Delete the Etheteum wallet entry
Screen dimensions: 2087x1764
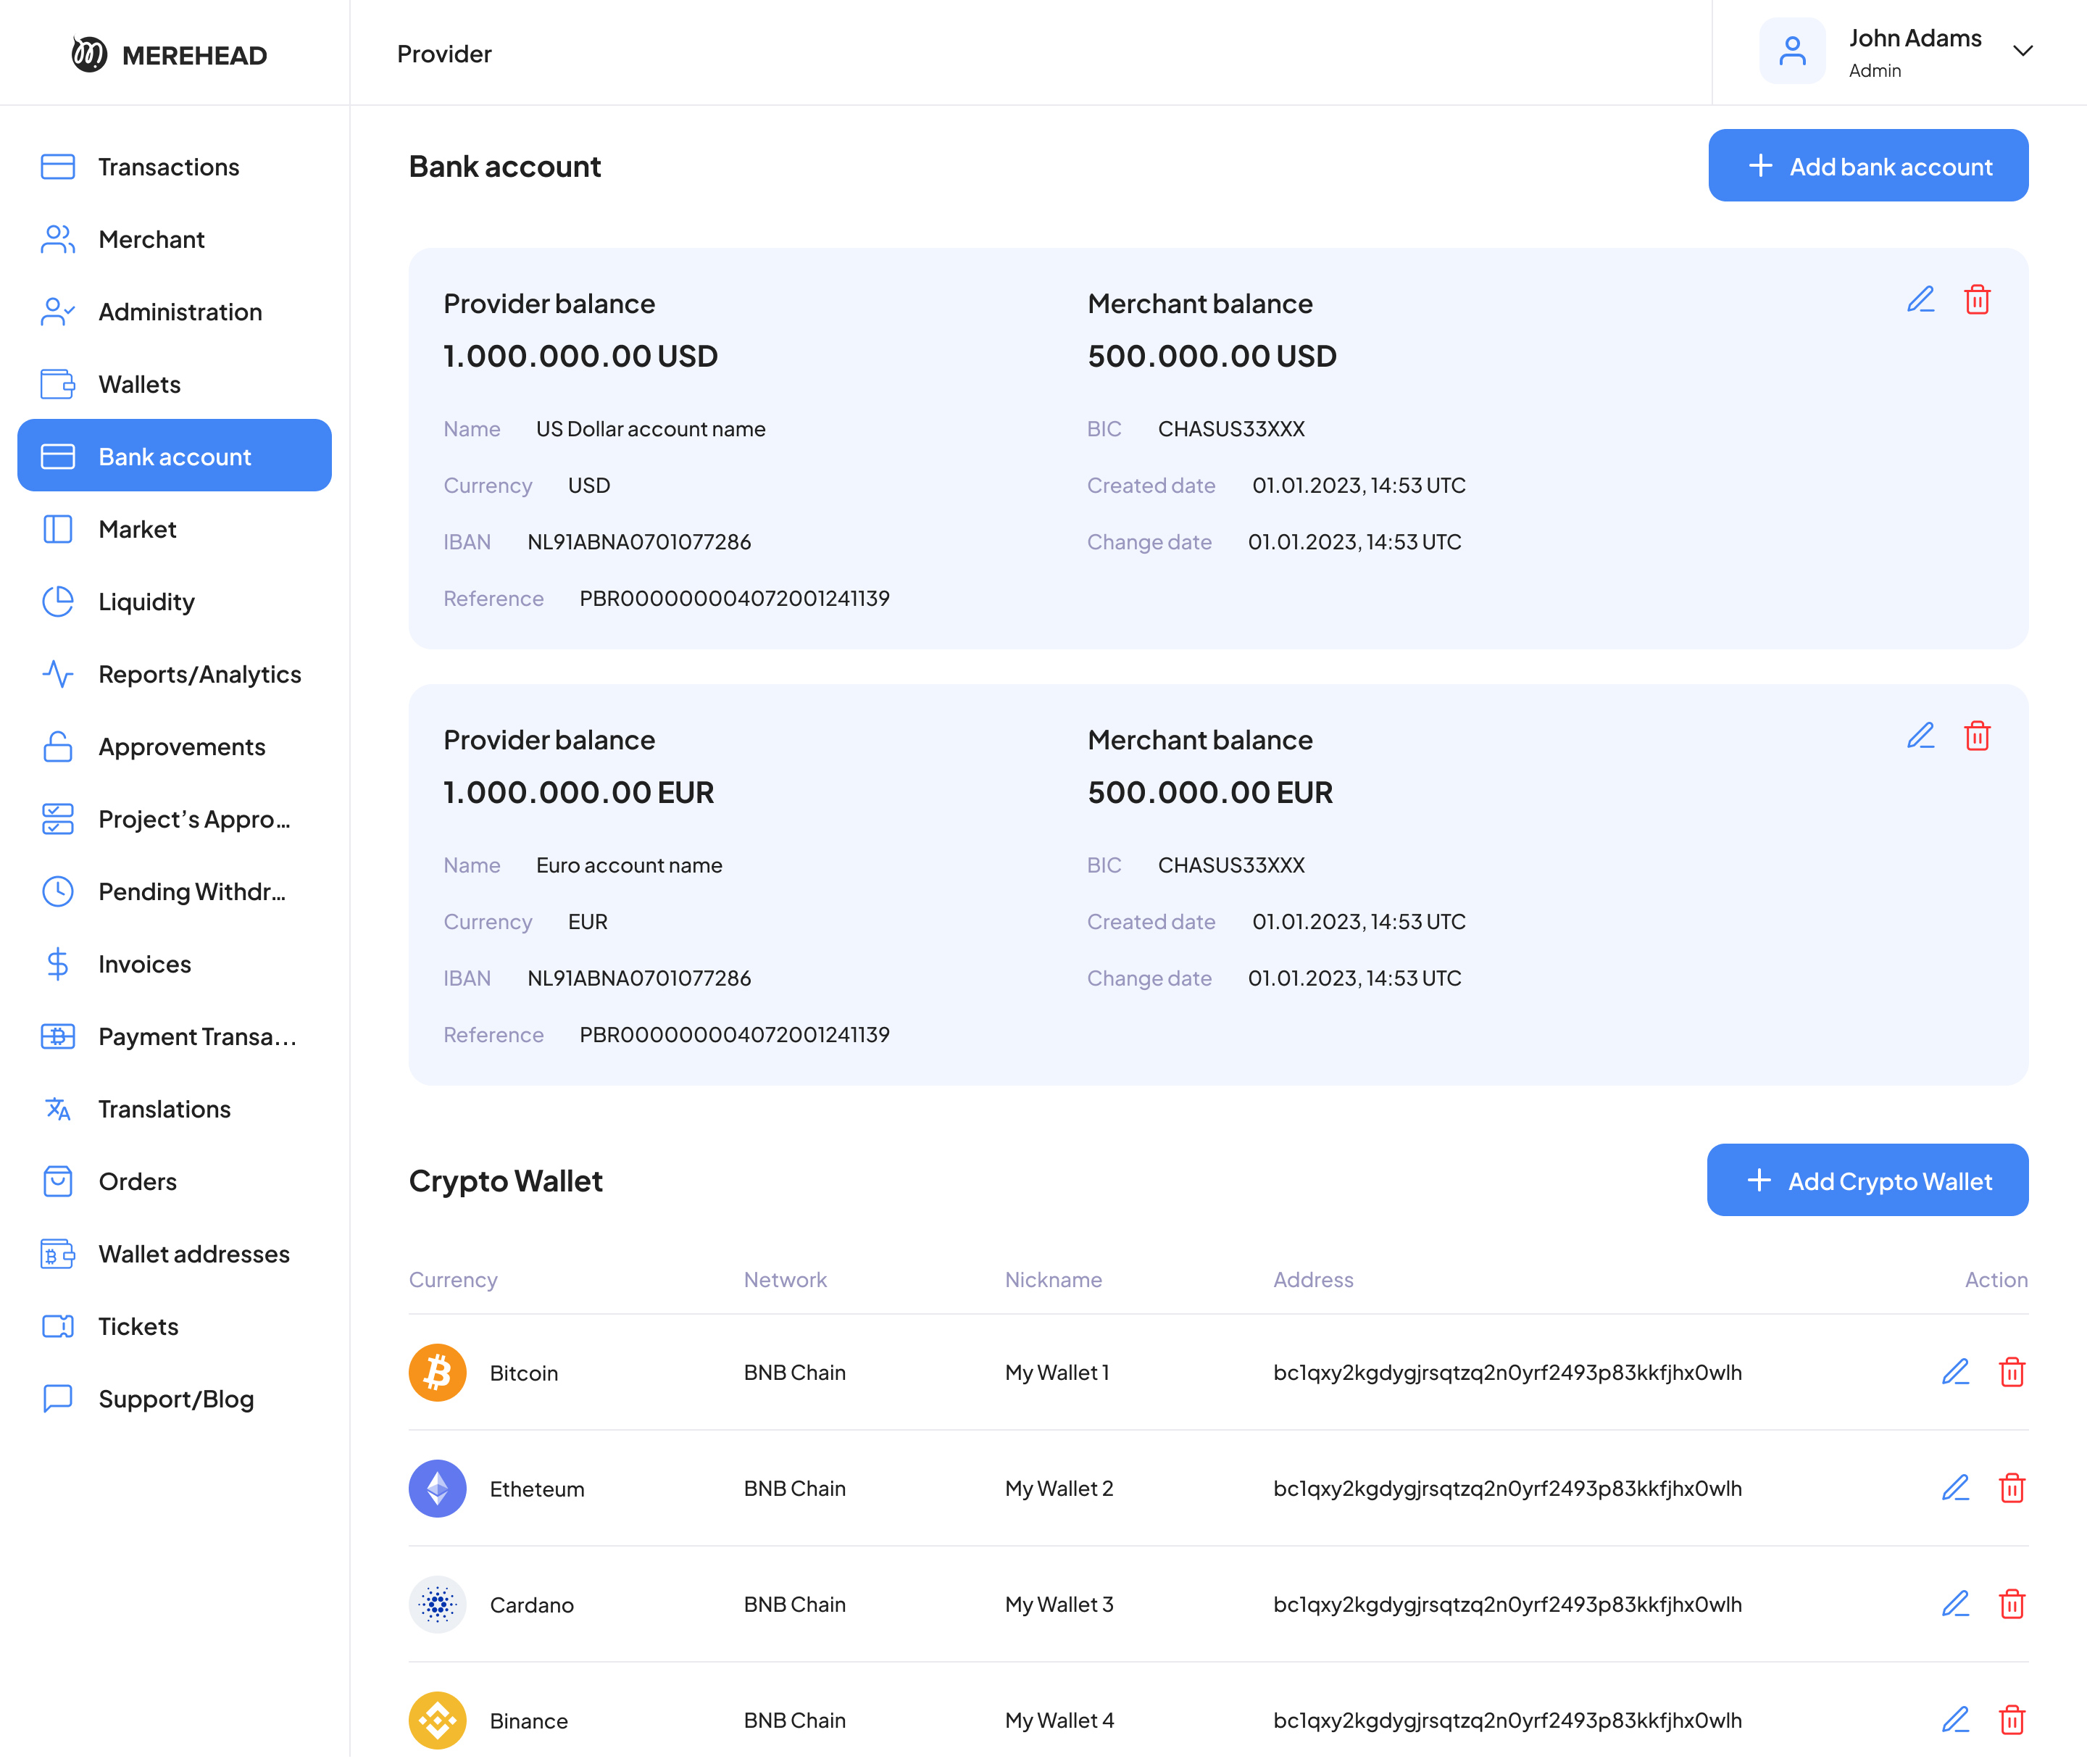[2012, 1488]
